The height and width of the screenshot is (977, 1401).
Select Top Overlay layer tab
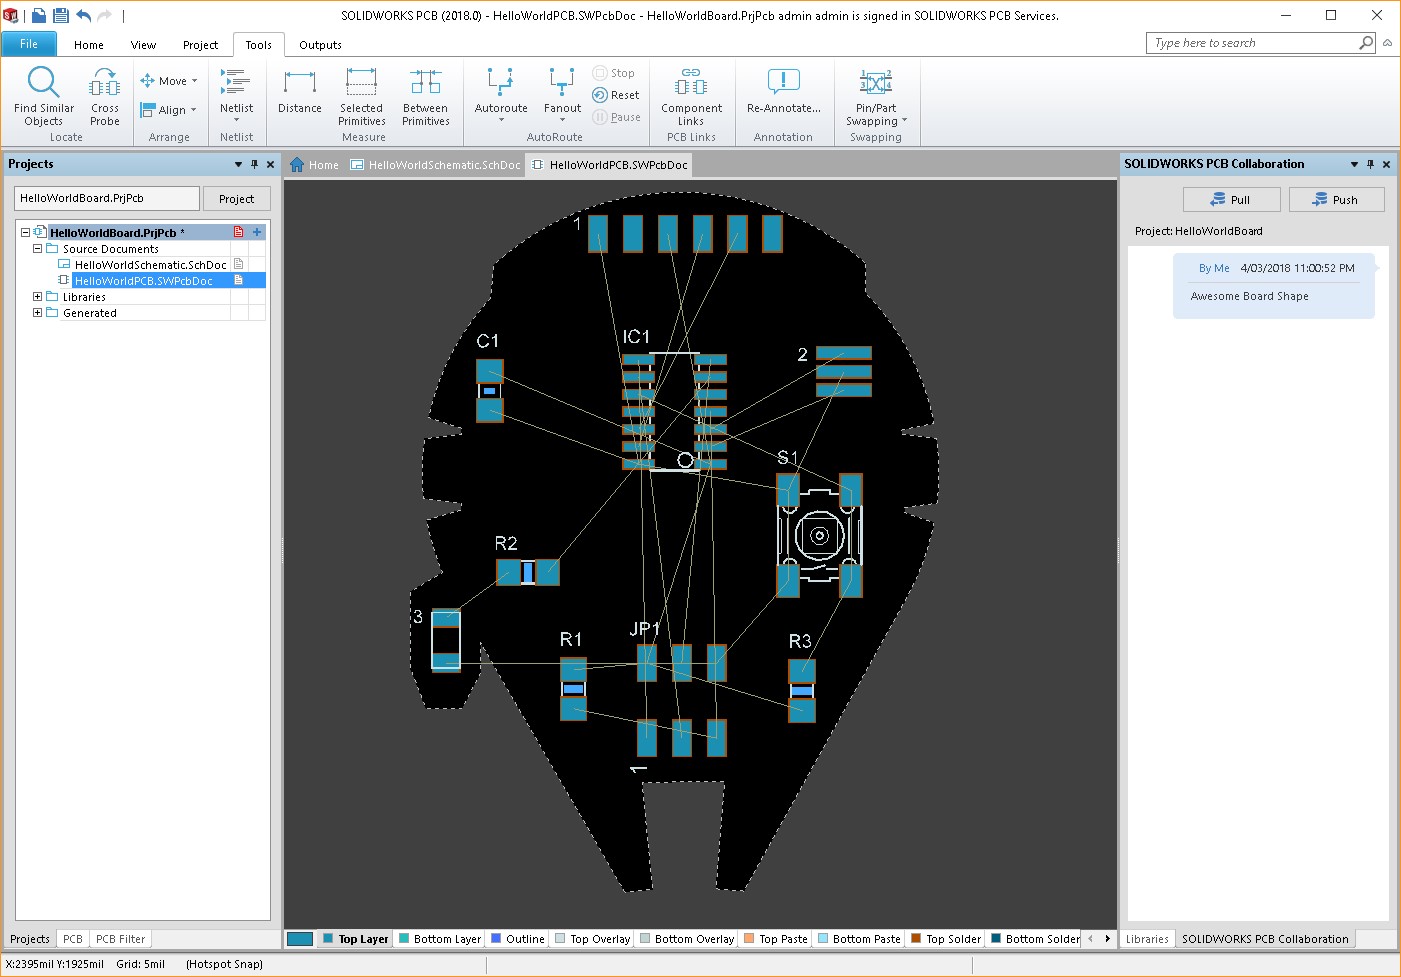(592, 939)
